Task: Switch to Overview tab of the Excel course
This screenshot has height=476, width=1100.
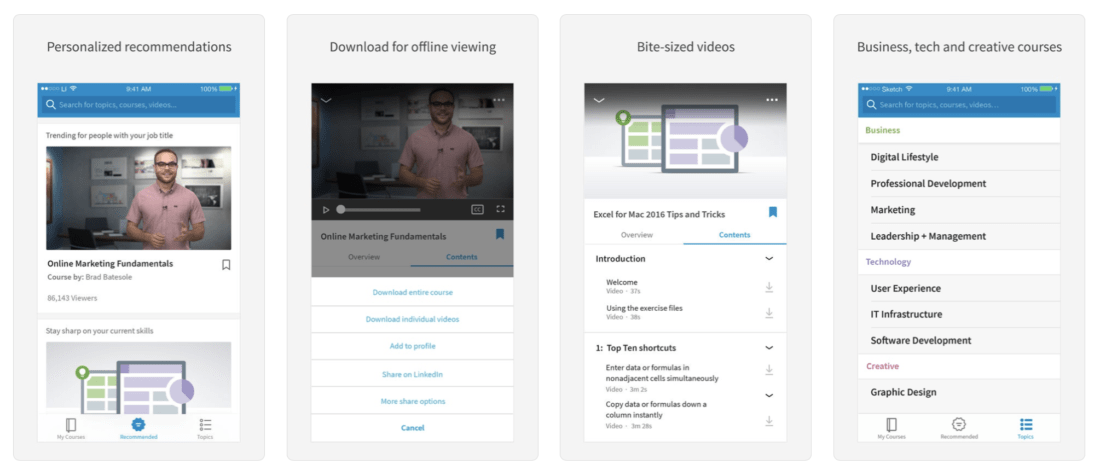Action: coord(636,235)
